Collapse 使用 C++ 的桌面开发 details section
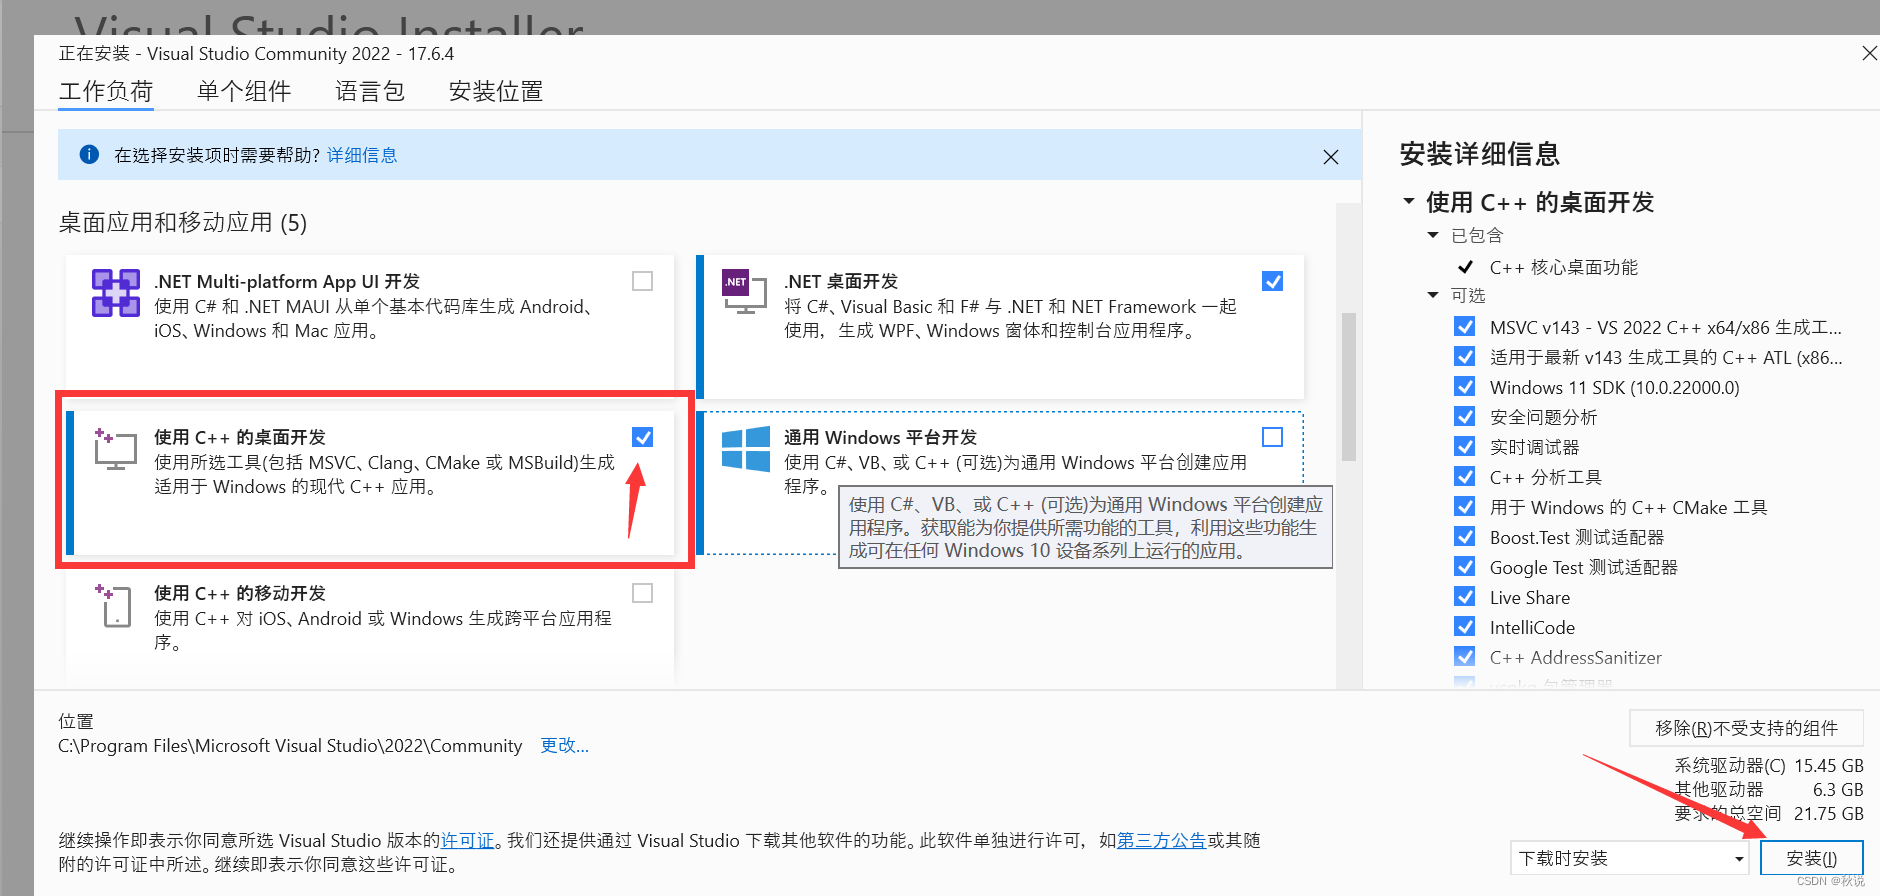1880x896 pixels. (1409, 202)
